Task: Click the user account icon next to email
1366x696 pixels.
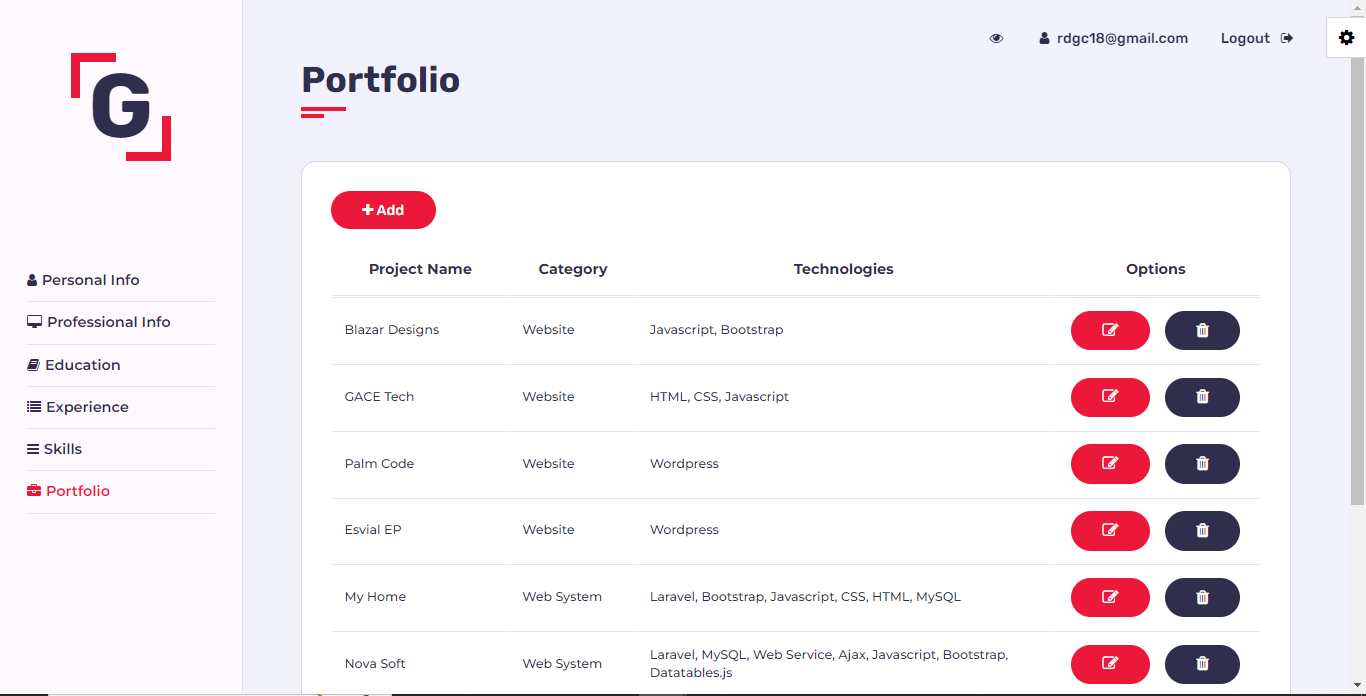Action: pyautogui.click(x=1043, y=37)
